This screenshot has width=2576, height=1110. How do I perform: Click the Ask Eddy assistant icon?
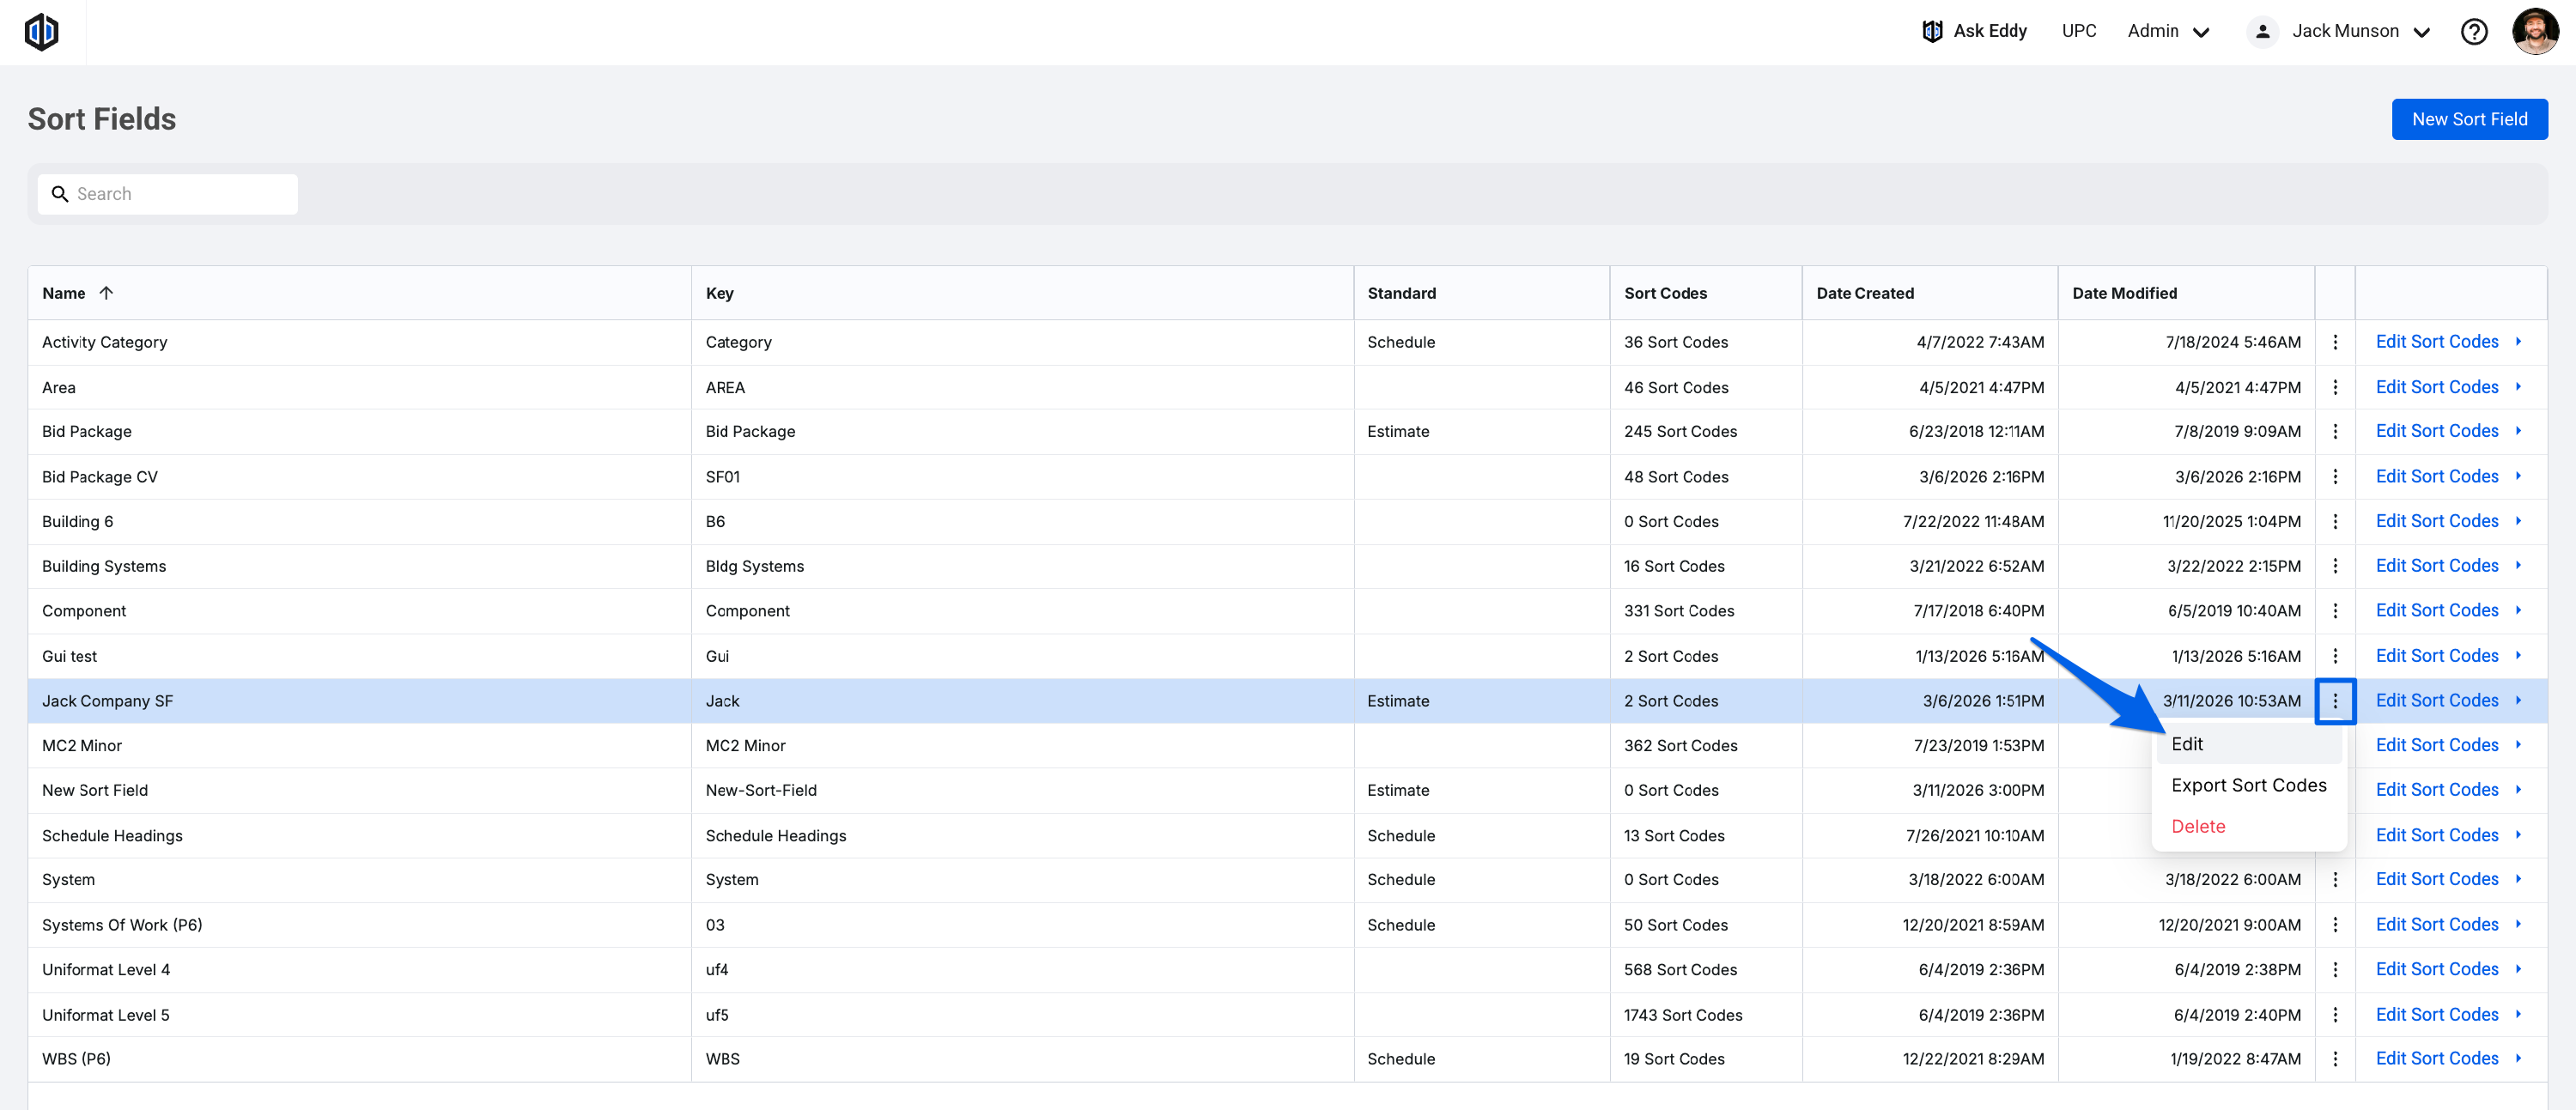(1931, 31)
